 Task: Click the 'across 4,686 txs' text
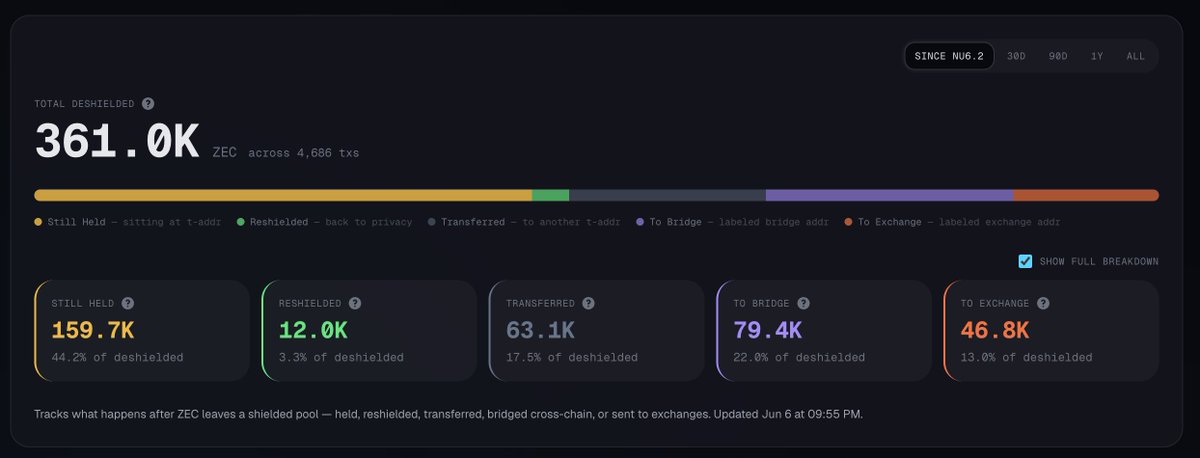(x=304, y=154)
